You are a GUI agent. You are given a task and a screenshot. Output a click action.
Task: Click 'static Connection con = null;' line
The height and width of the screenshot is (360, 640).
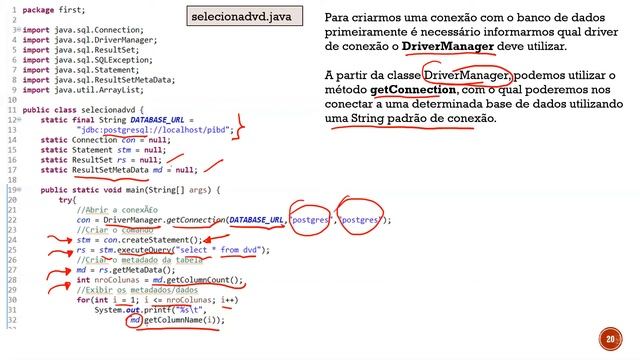point(105,140)
